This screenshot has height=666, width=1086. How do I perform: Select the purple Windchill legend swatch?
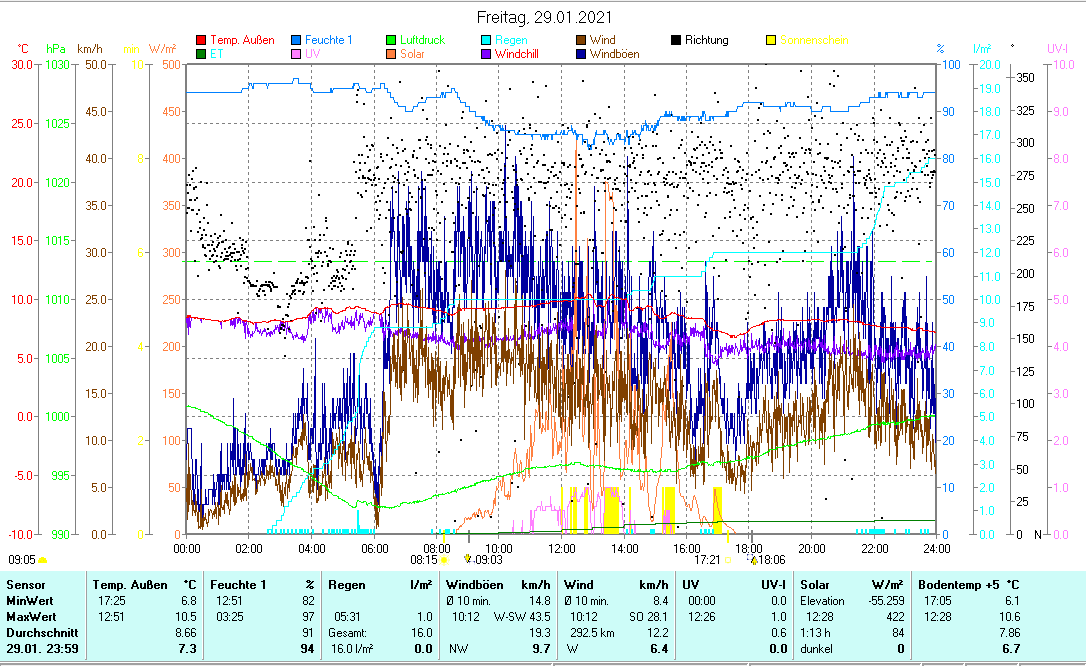(486, 54)
